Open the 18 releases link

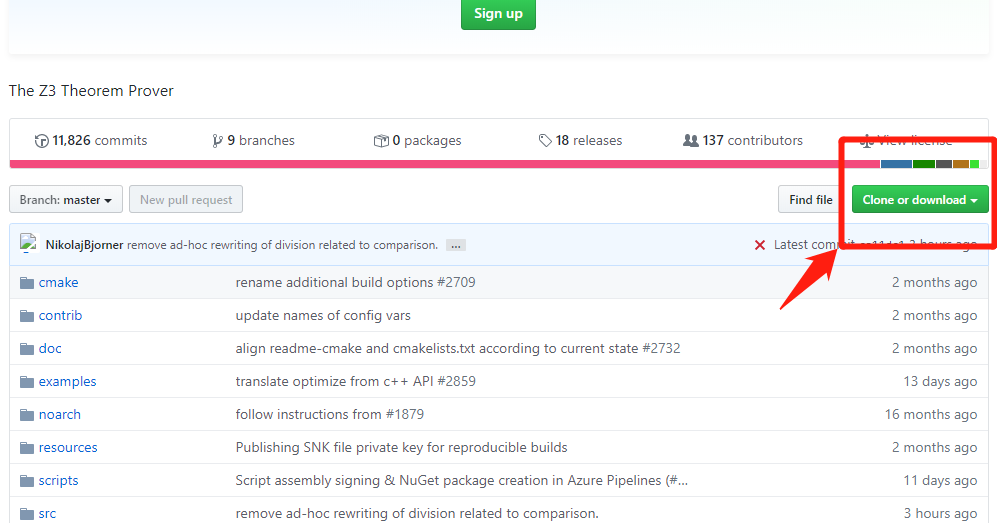[589, 140]
